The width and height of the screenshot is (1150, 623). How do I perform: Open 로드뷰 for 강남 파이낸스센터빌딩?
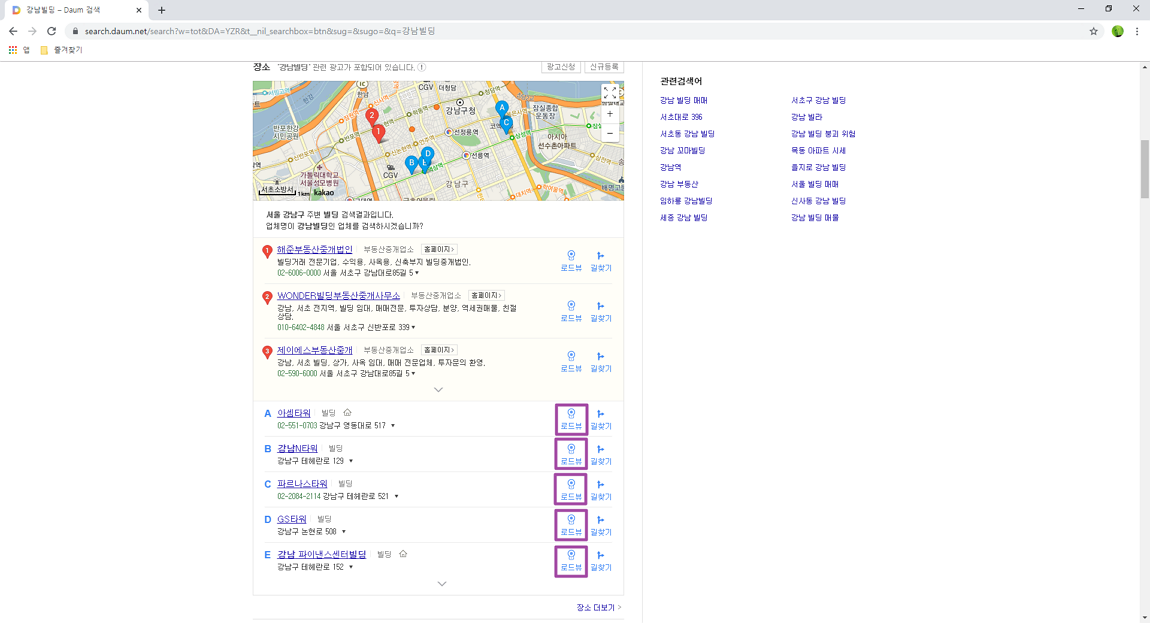point(571,561)
